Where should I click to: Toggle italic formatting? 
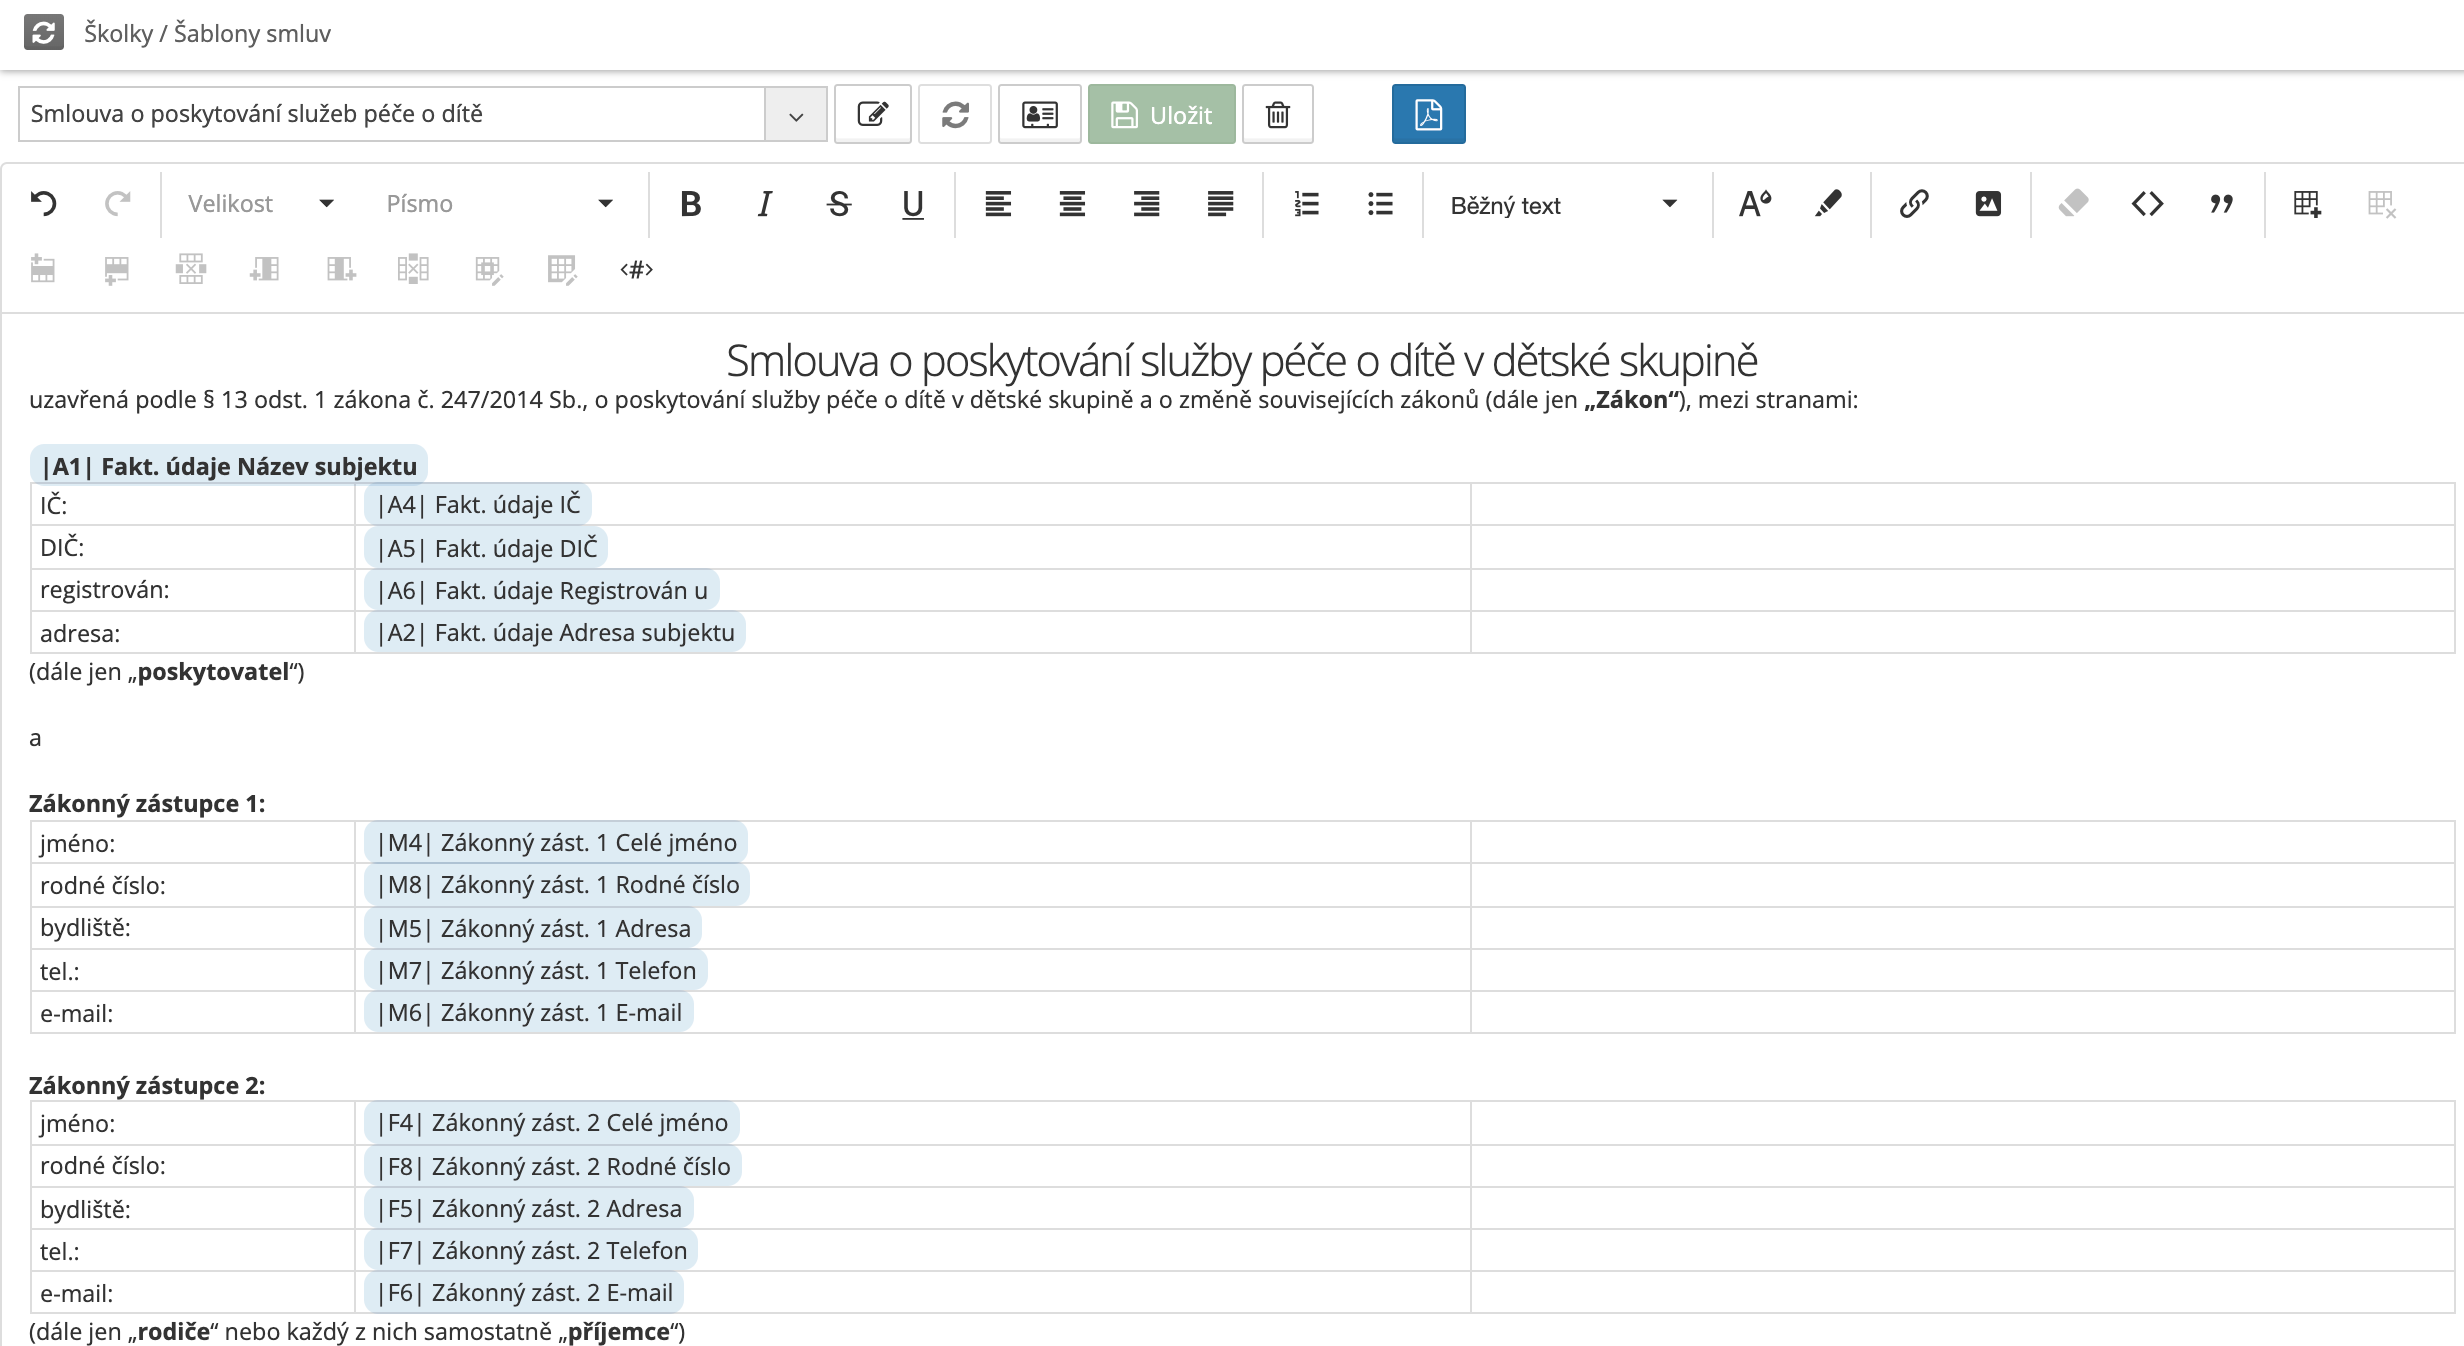coord(765,204)
